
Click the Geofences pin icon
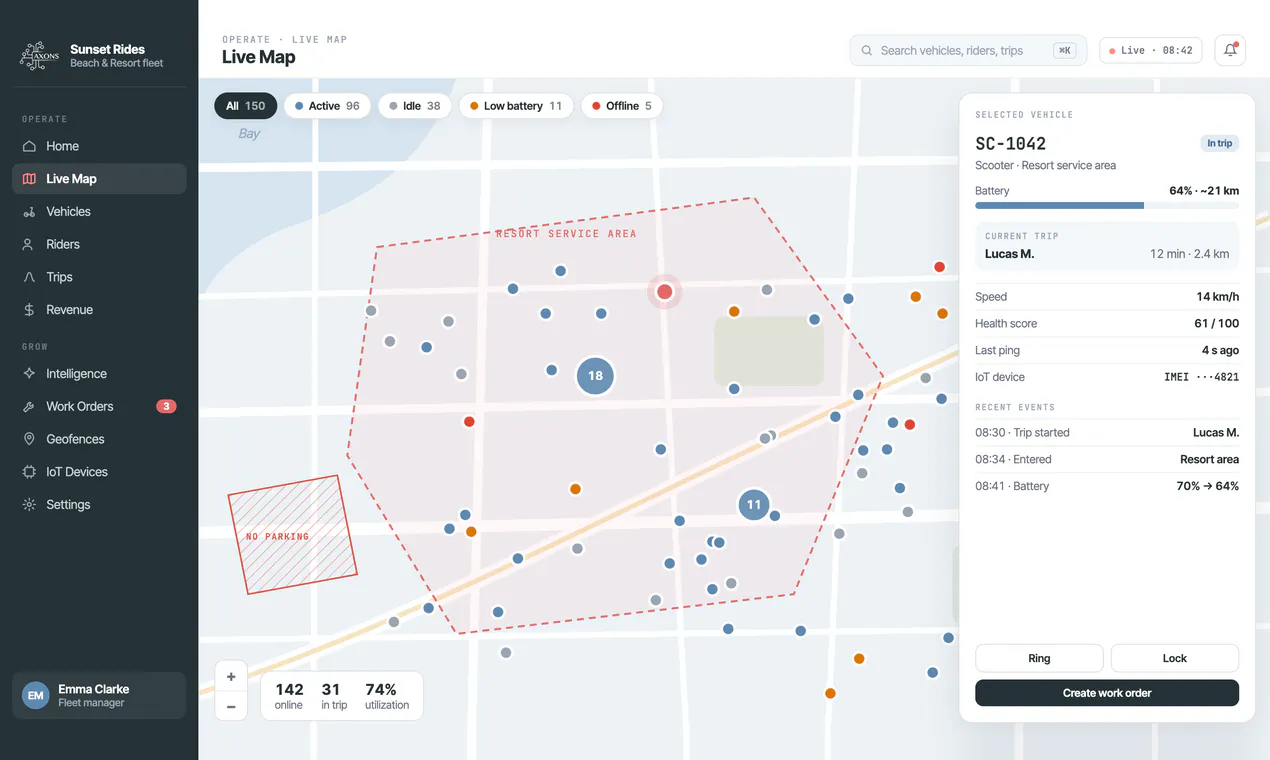pos(29,439)
